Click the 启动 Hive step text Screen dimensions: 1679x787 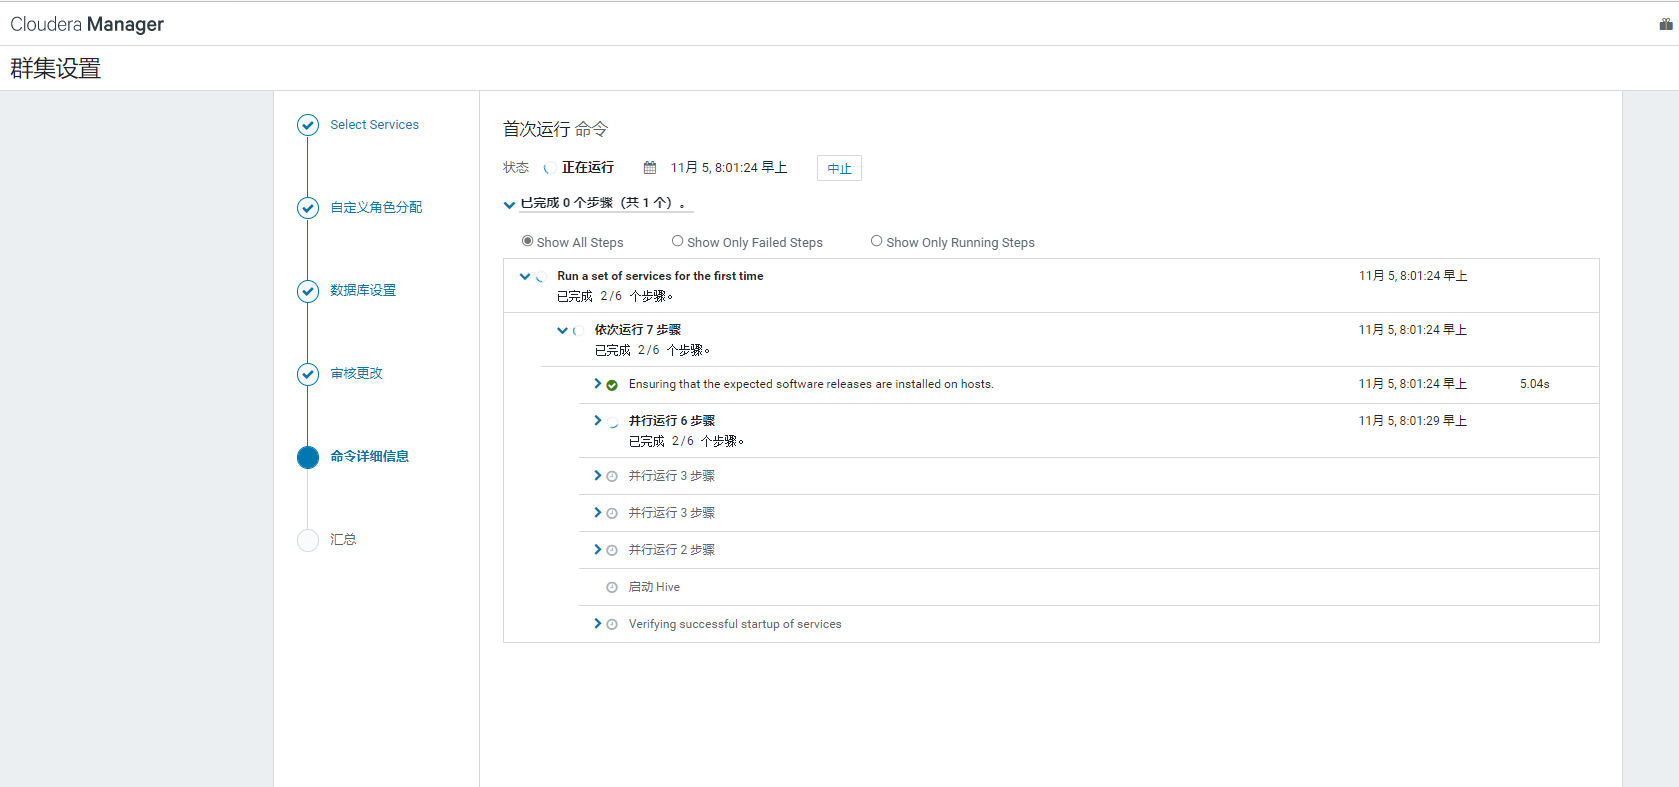[x=654, y=588]
